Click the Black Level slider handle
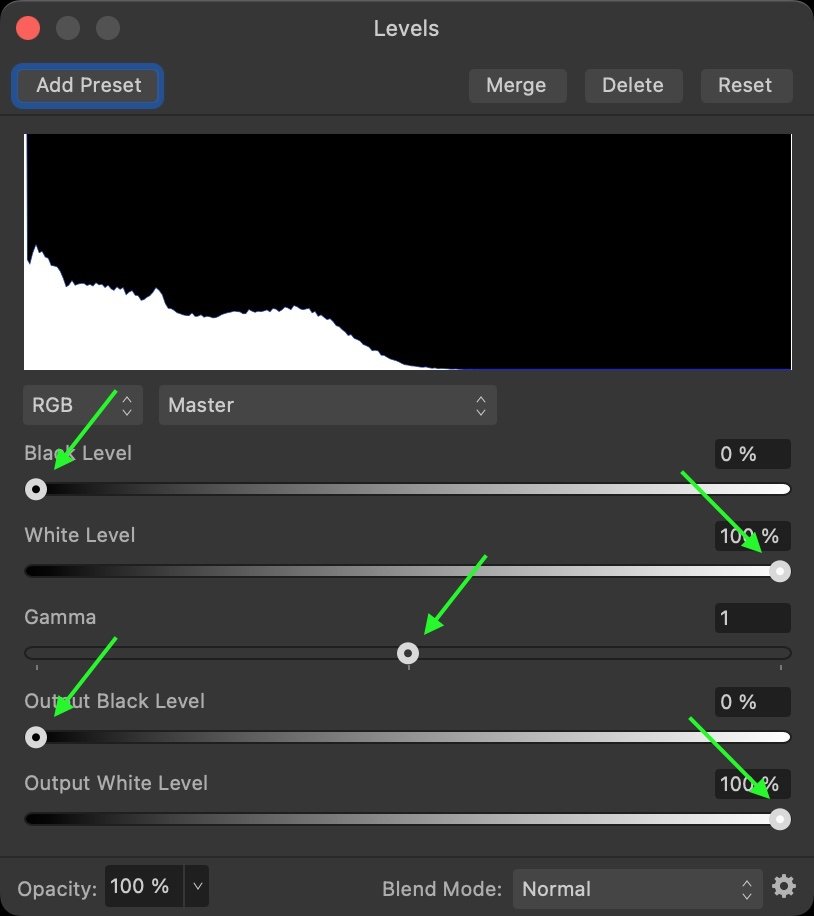Image resolution: width=814 pixels, height=916 pixels. (36, 489)
